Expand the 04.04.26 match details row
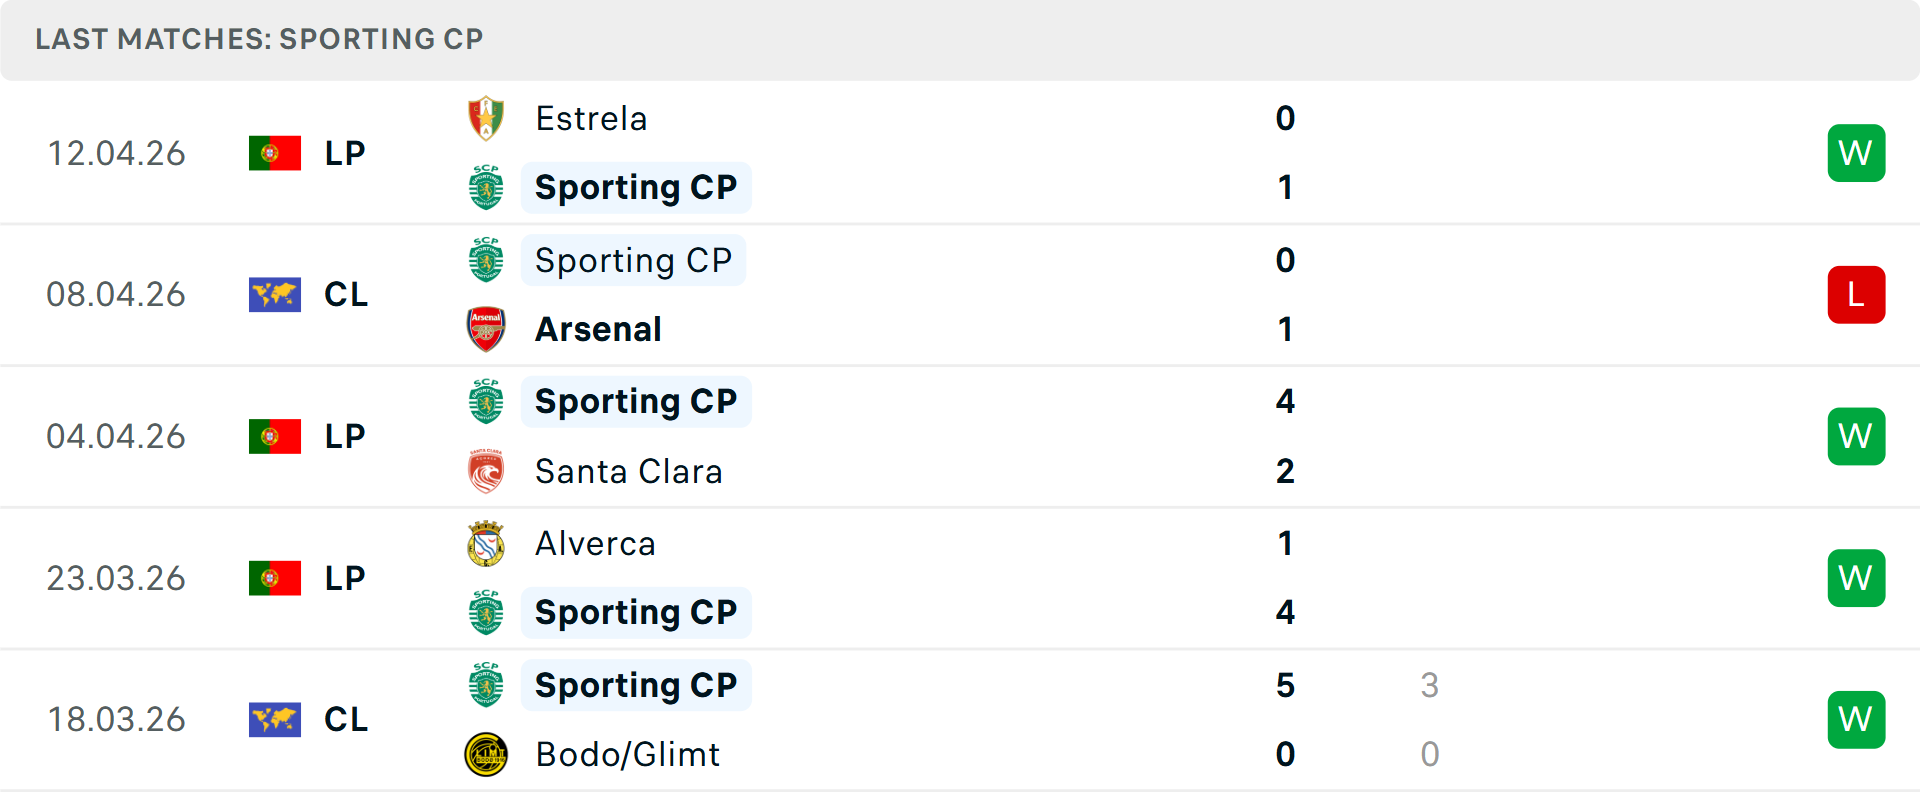This screenshot has width=1920, height=792. pyautogui.click(x=960, y=436)
